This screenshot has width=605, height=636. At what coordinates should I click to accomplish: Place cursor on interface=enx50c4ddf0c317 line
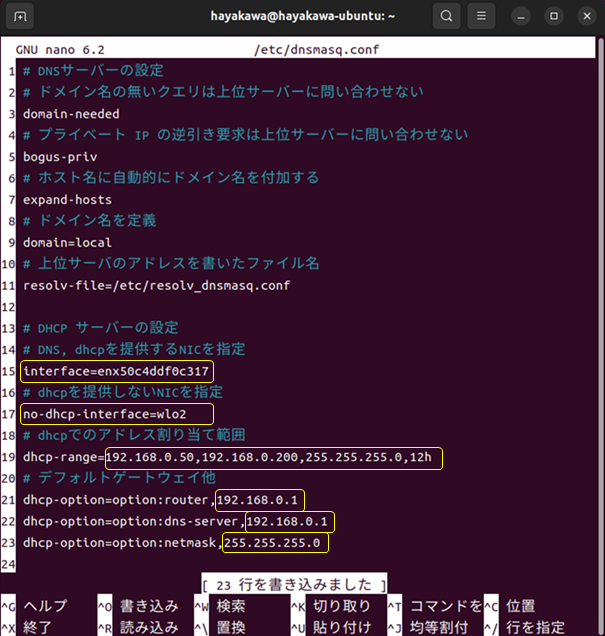click(x=116, y=371)
